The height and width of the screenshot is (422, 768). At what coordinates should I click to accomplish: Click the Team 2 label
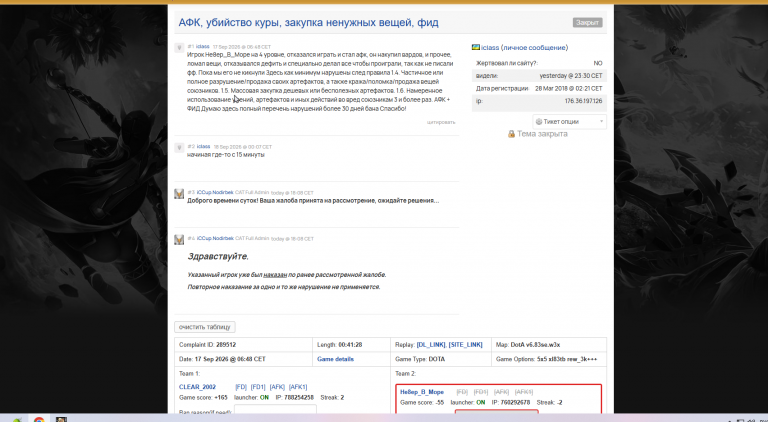click(406, 373)
